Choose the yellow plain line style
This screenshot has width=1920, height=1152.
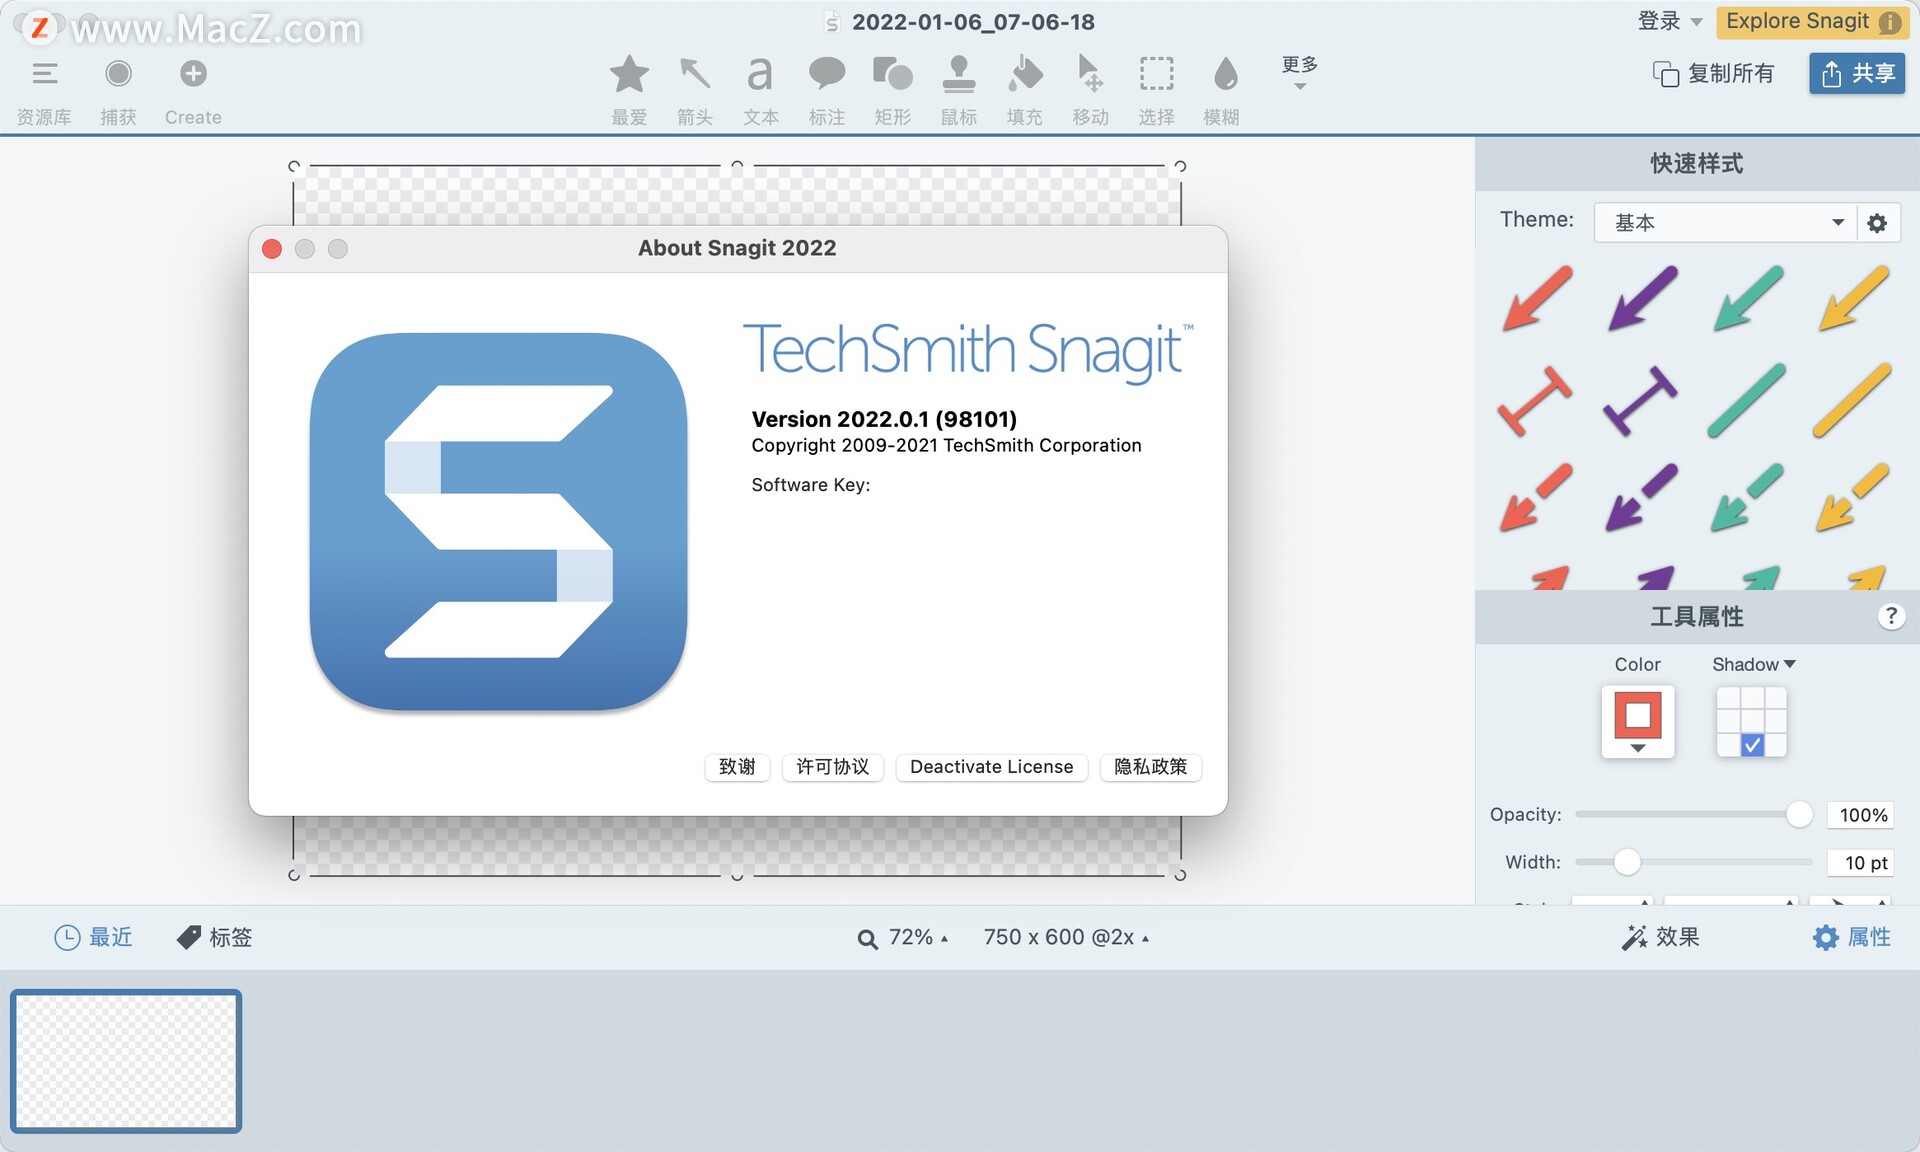click(x=1852, y=400)
